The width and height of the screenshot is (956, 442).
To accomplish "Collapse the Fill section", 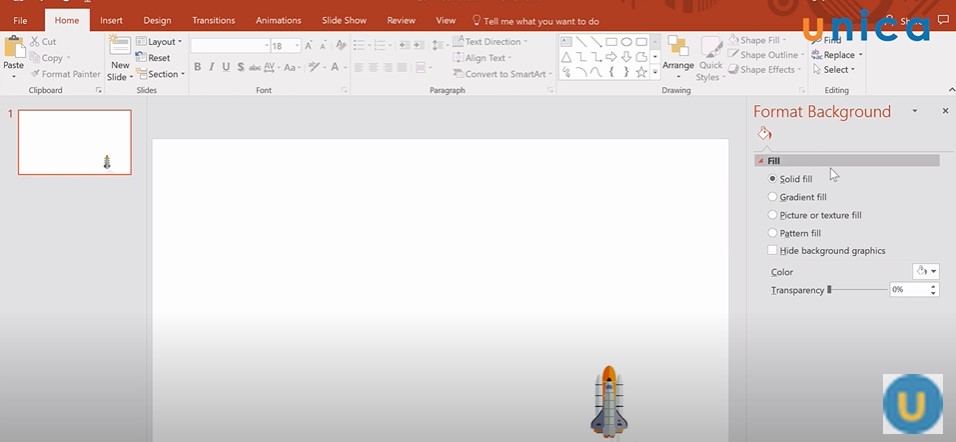I will (x=760, y=161).
